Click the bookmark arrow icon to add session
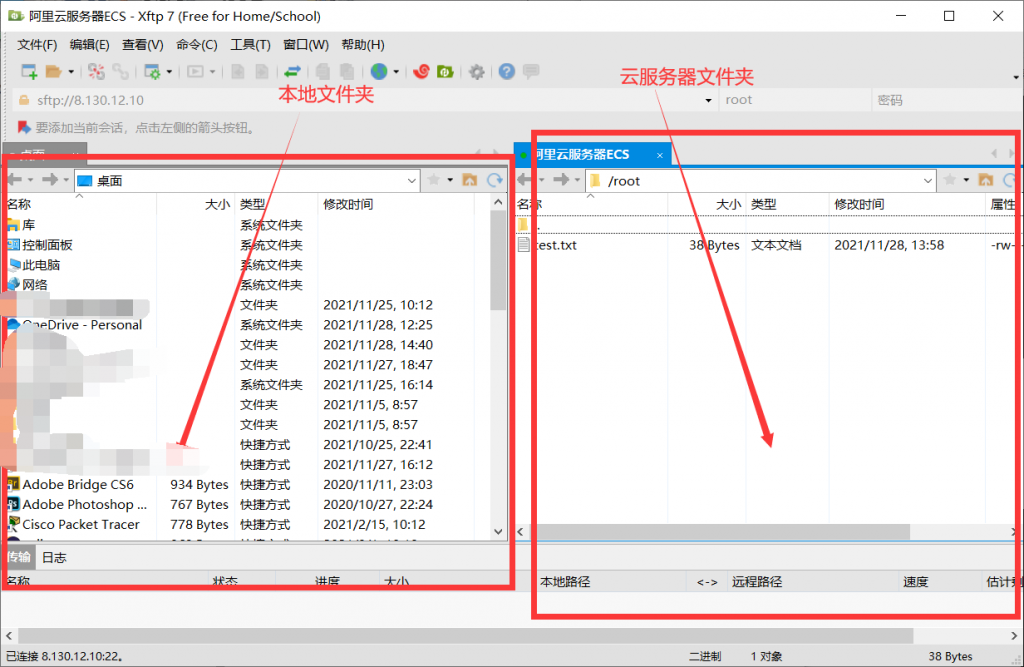 (24, 127)
